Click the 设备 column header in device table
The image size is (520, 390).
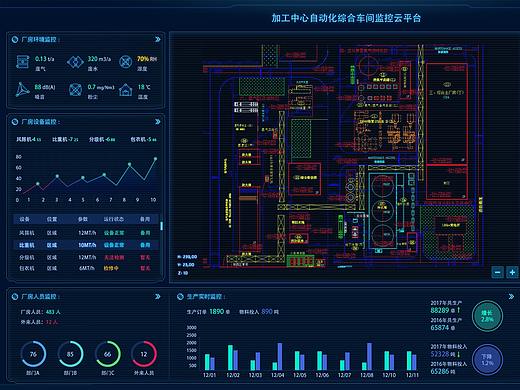pos(25,219)
